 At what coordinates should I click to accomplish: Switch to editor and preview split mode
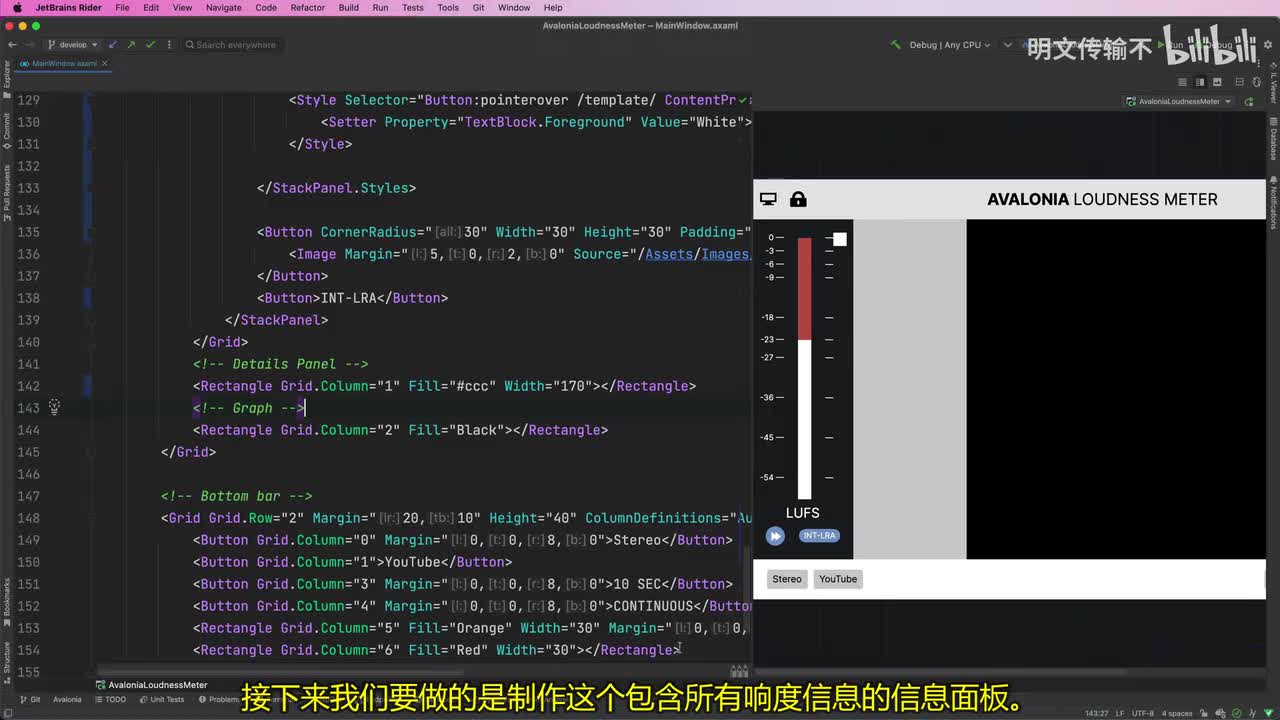(x=1200, y=82)
